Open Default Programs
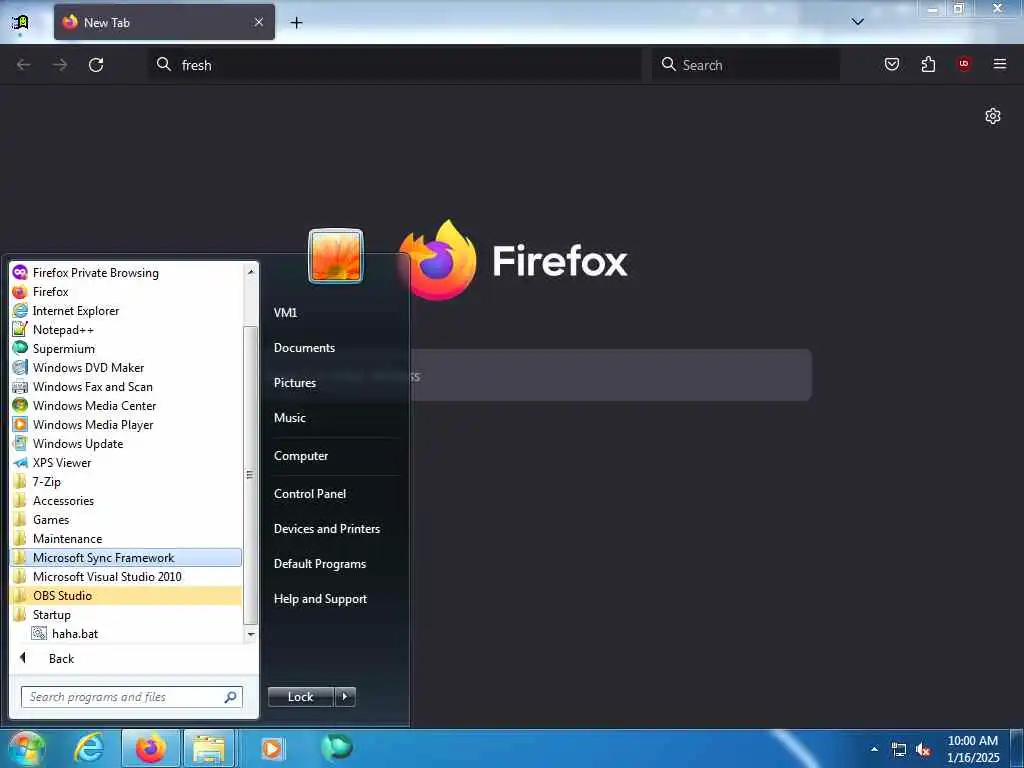 tap(319, 564)
